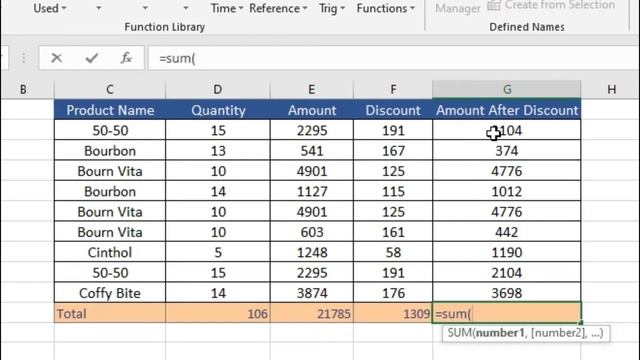Select the discount cell 58
Screen dimensions: 640x360
pyautogui.click(x=393, y=252)
